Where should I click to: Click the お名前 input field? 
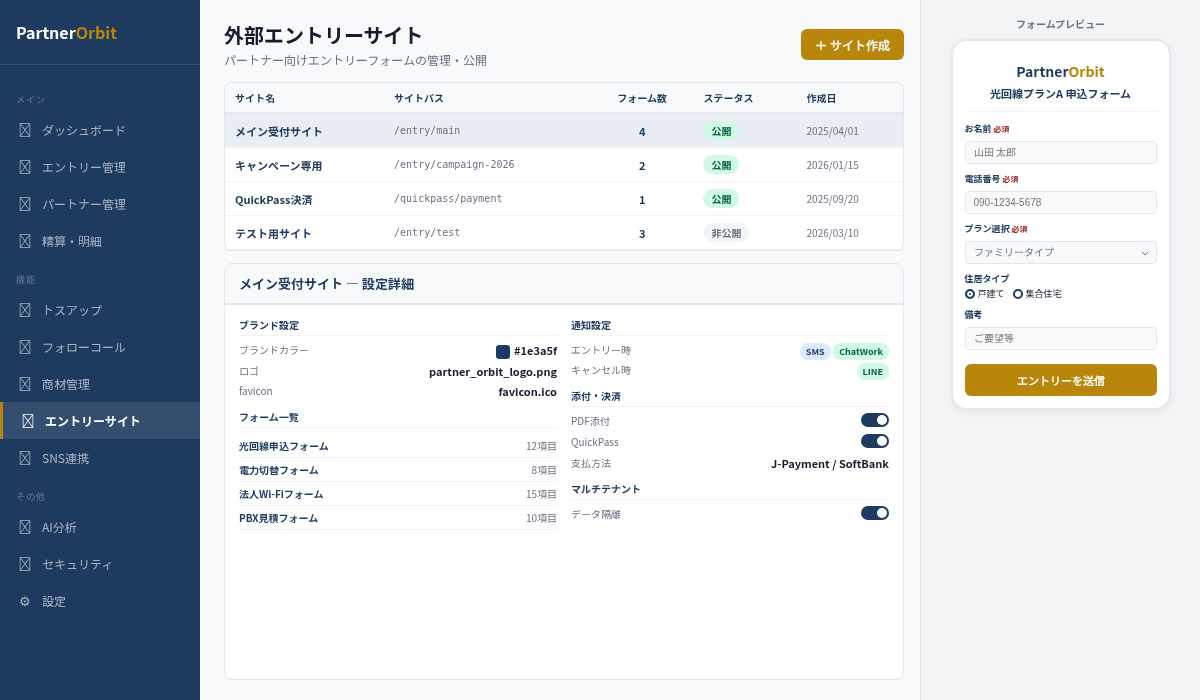tap(1060, 152)
